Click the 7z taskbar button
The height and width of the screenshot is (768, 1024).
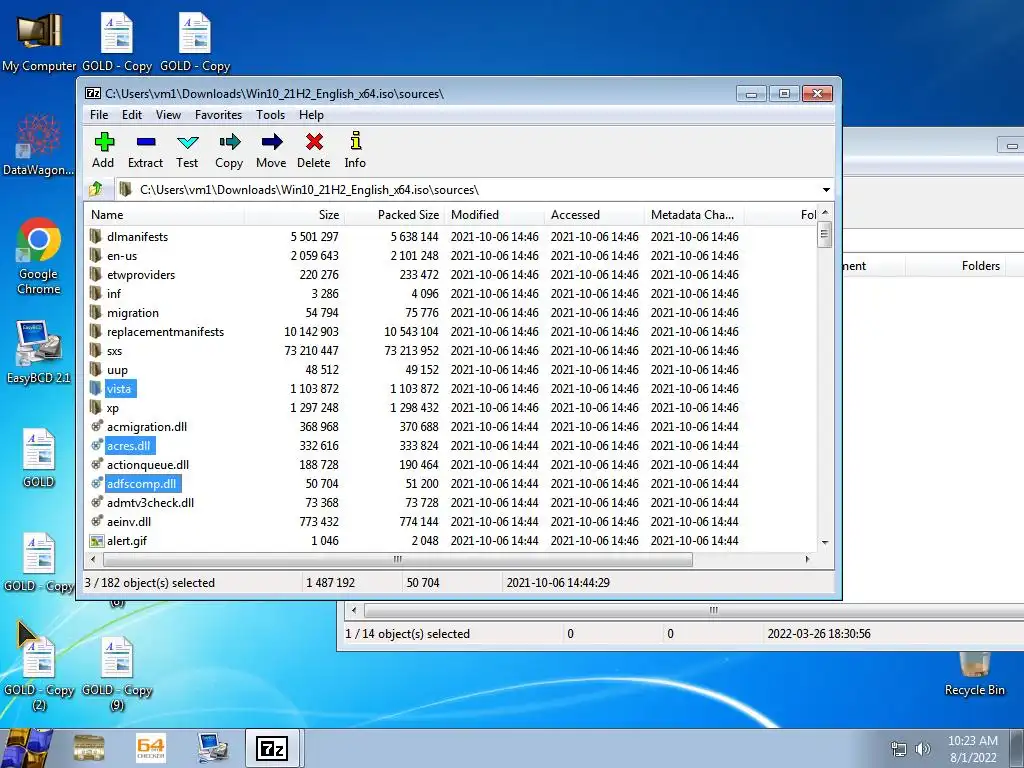(x=273, y=748)
